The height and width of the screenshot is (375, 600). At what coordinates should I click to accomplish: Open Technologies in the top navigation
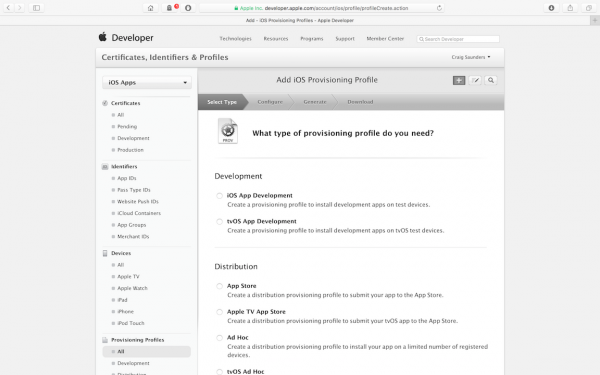tap(235, 39)
